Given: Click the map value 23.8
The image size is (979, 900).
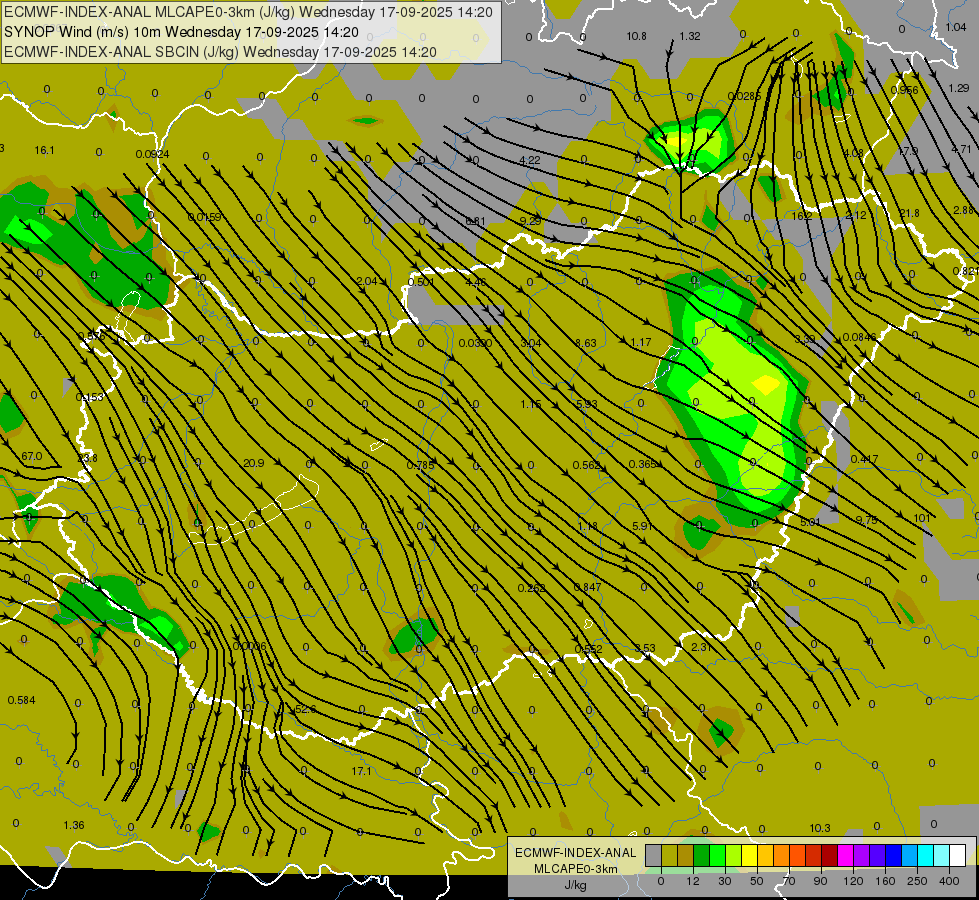Looking at the screenshot, I should [87, 458].
